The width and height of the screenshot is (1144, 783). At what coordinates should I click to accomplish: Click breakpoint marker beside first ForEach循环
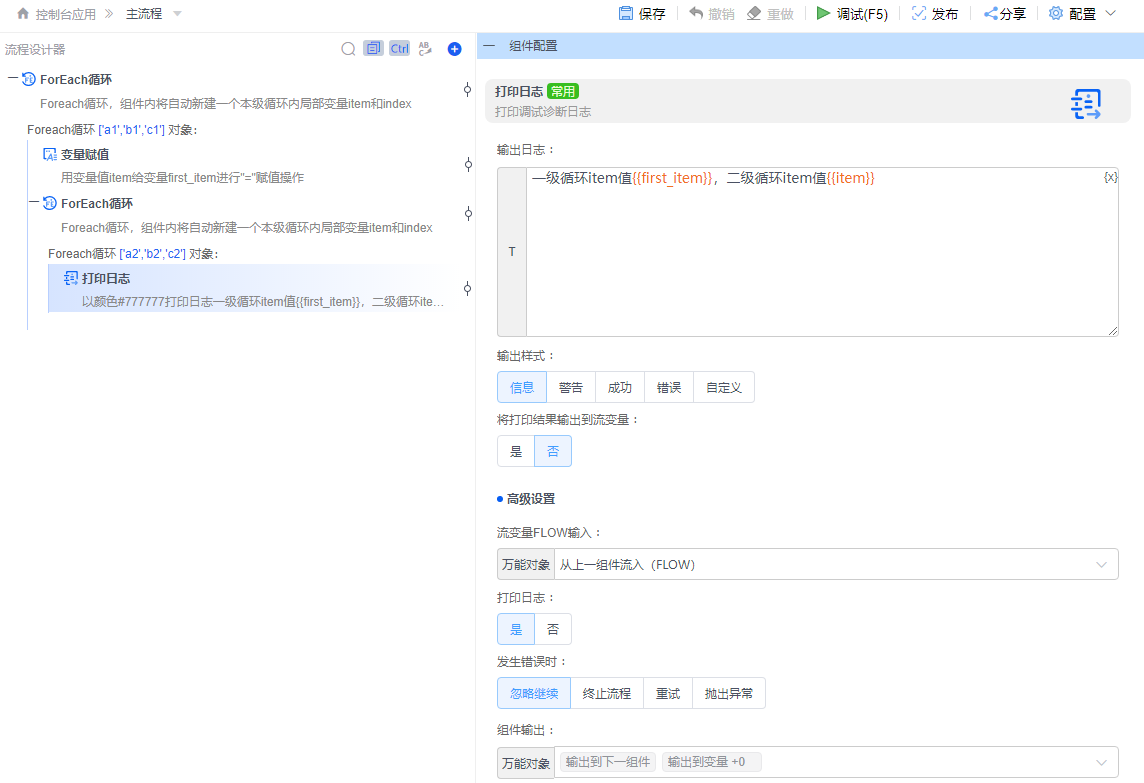468,90
